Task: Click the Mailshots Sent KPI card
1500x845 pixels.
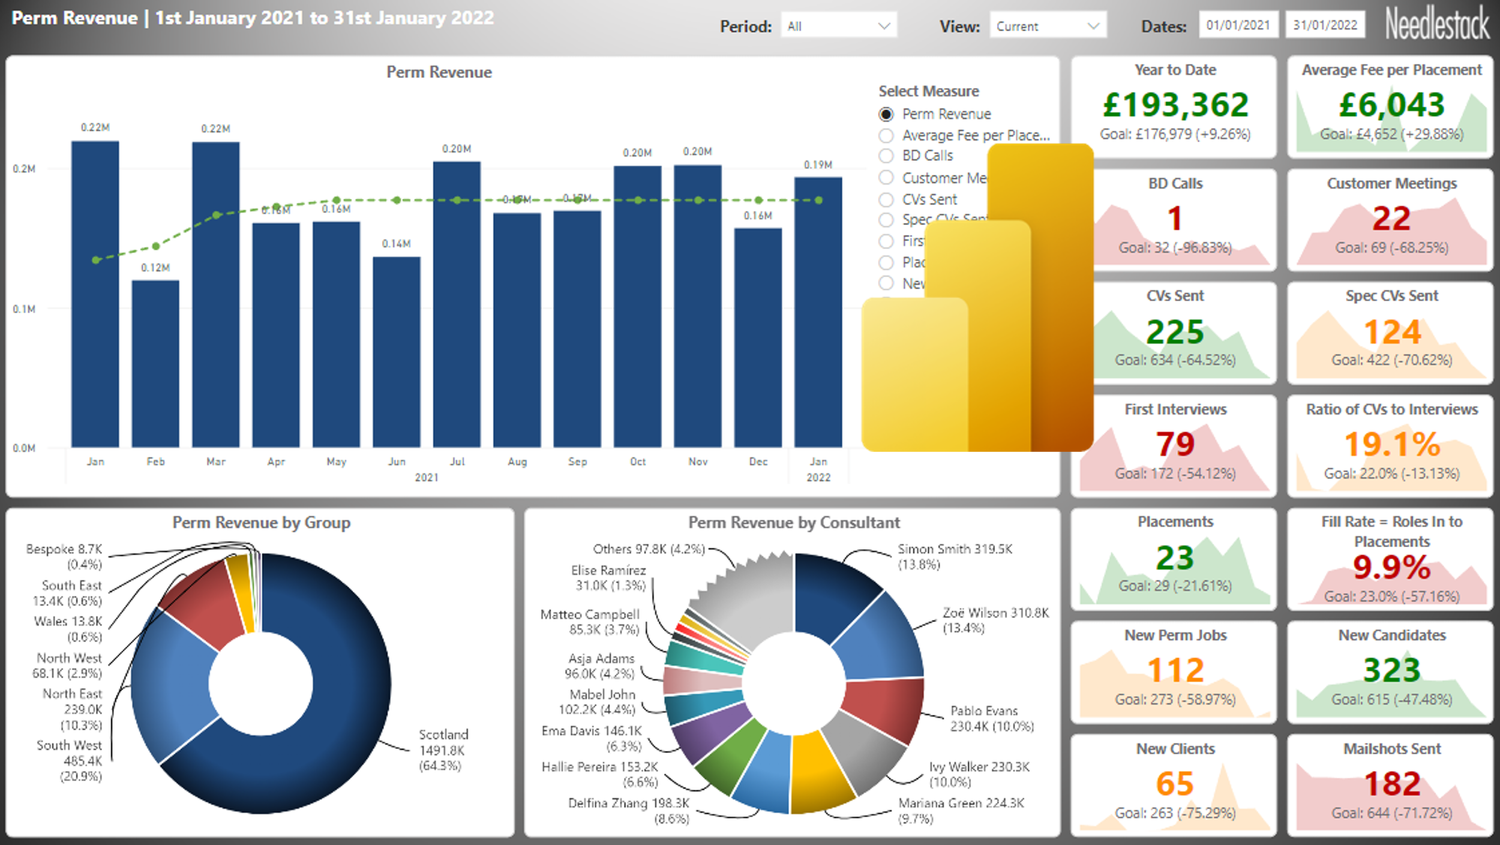Action: [1390, 783]
